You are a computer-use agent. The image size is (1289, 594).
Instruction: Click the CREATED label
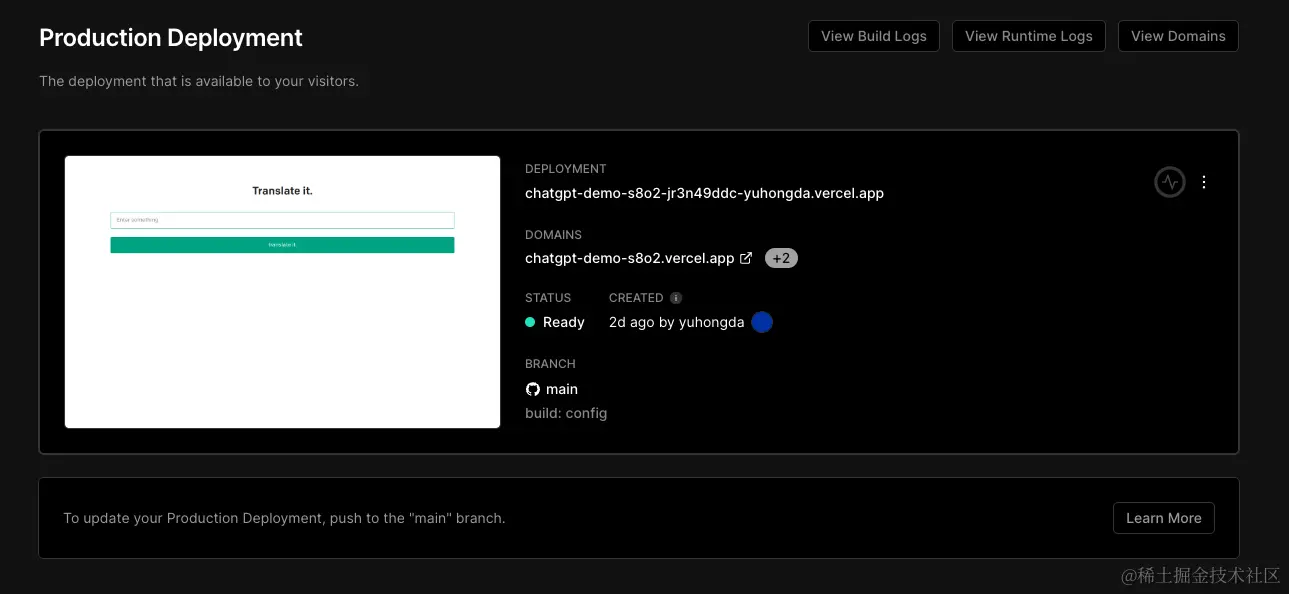636,298
